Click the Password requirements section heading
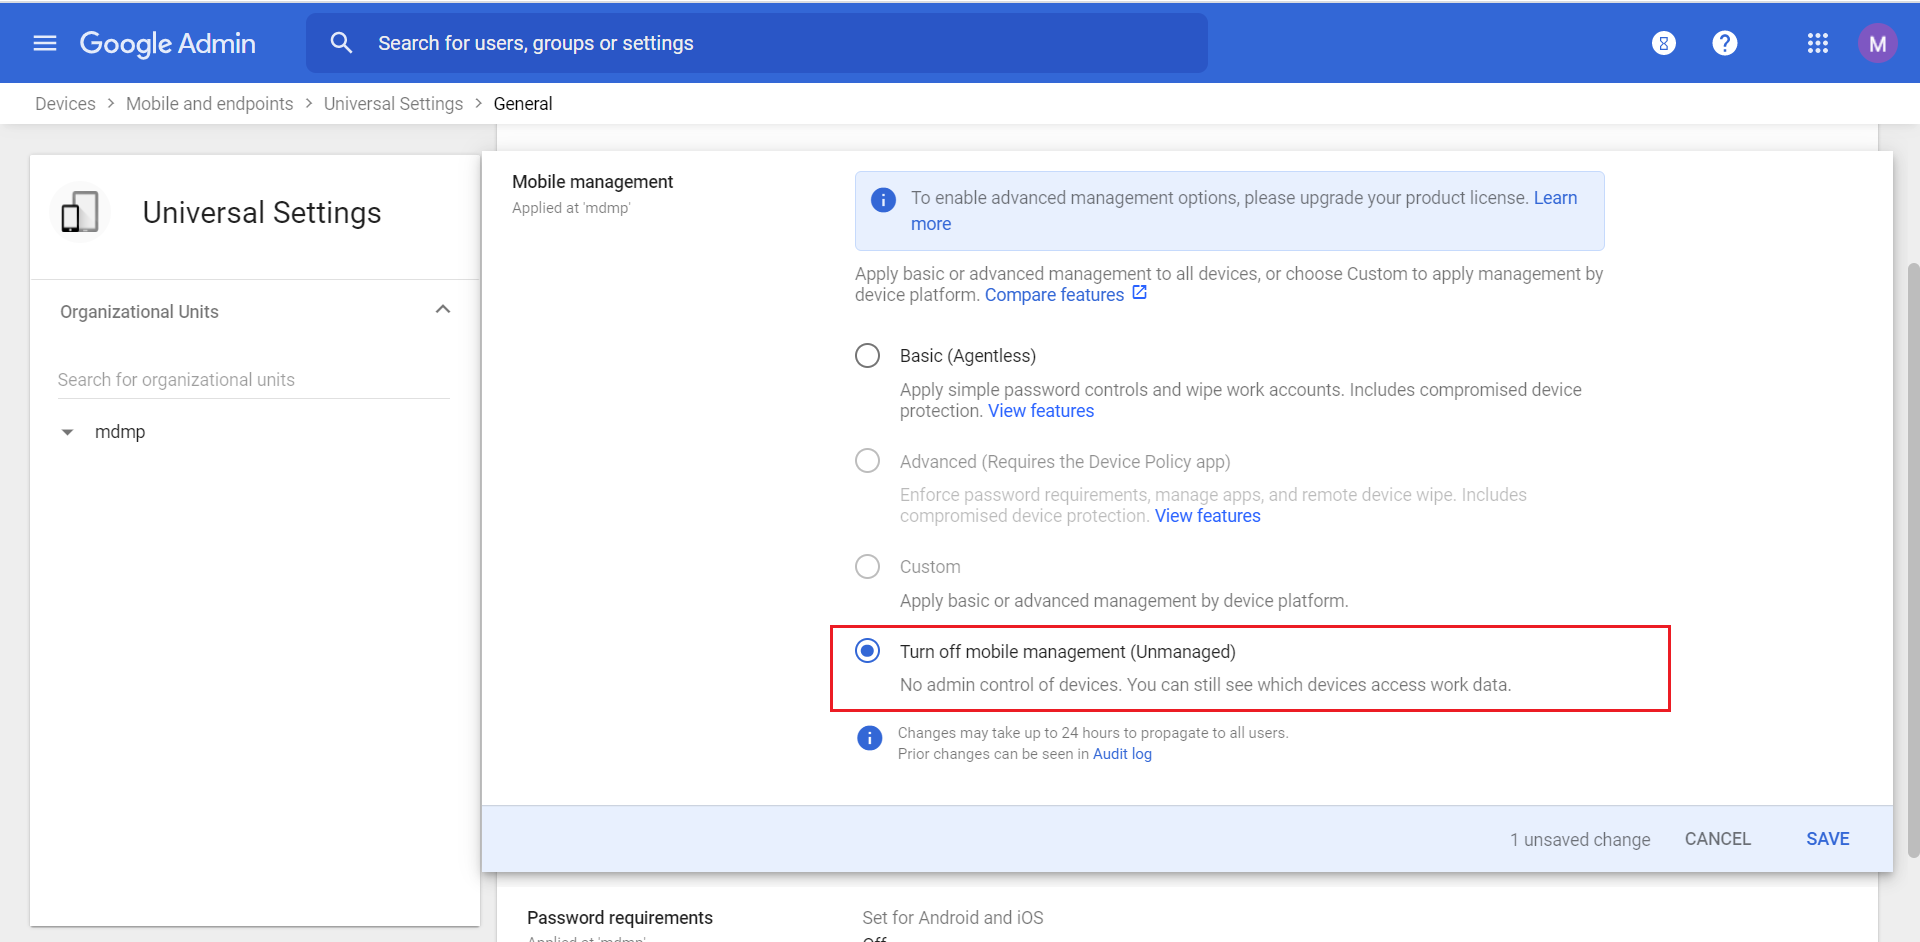 coord(620,918)
